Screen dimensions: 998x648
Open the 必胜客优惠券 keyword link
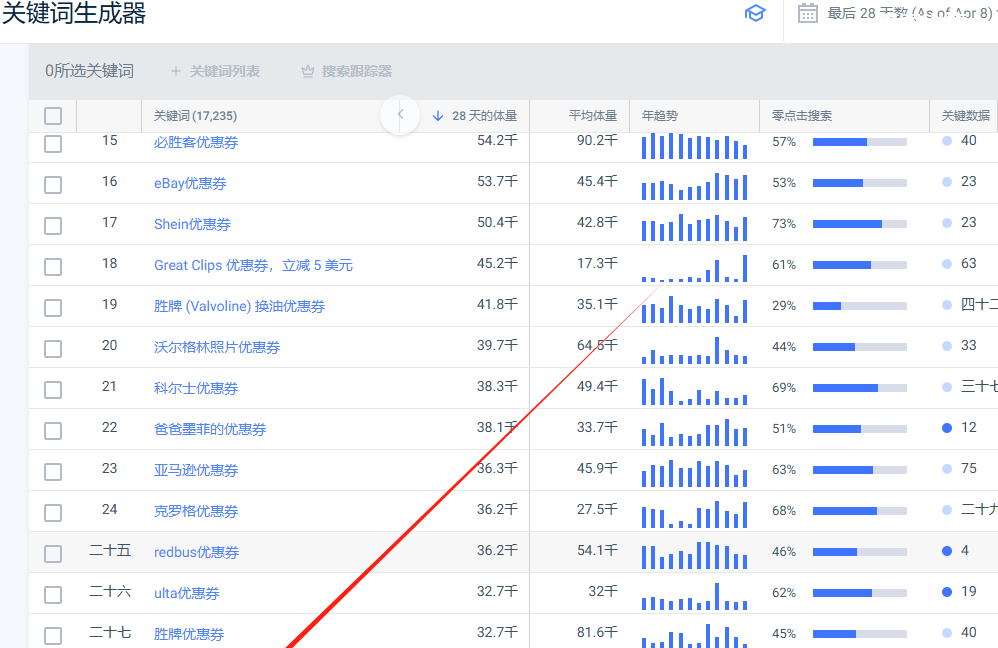pyautogui.click(x=196, y=143)
